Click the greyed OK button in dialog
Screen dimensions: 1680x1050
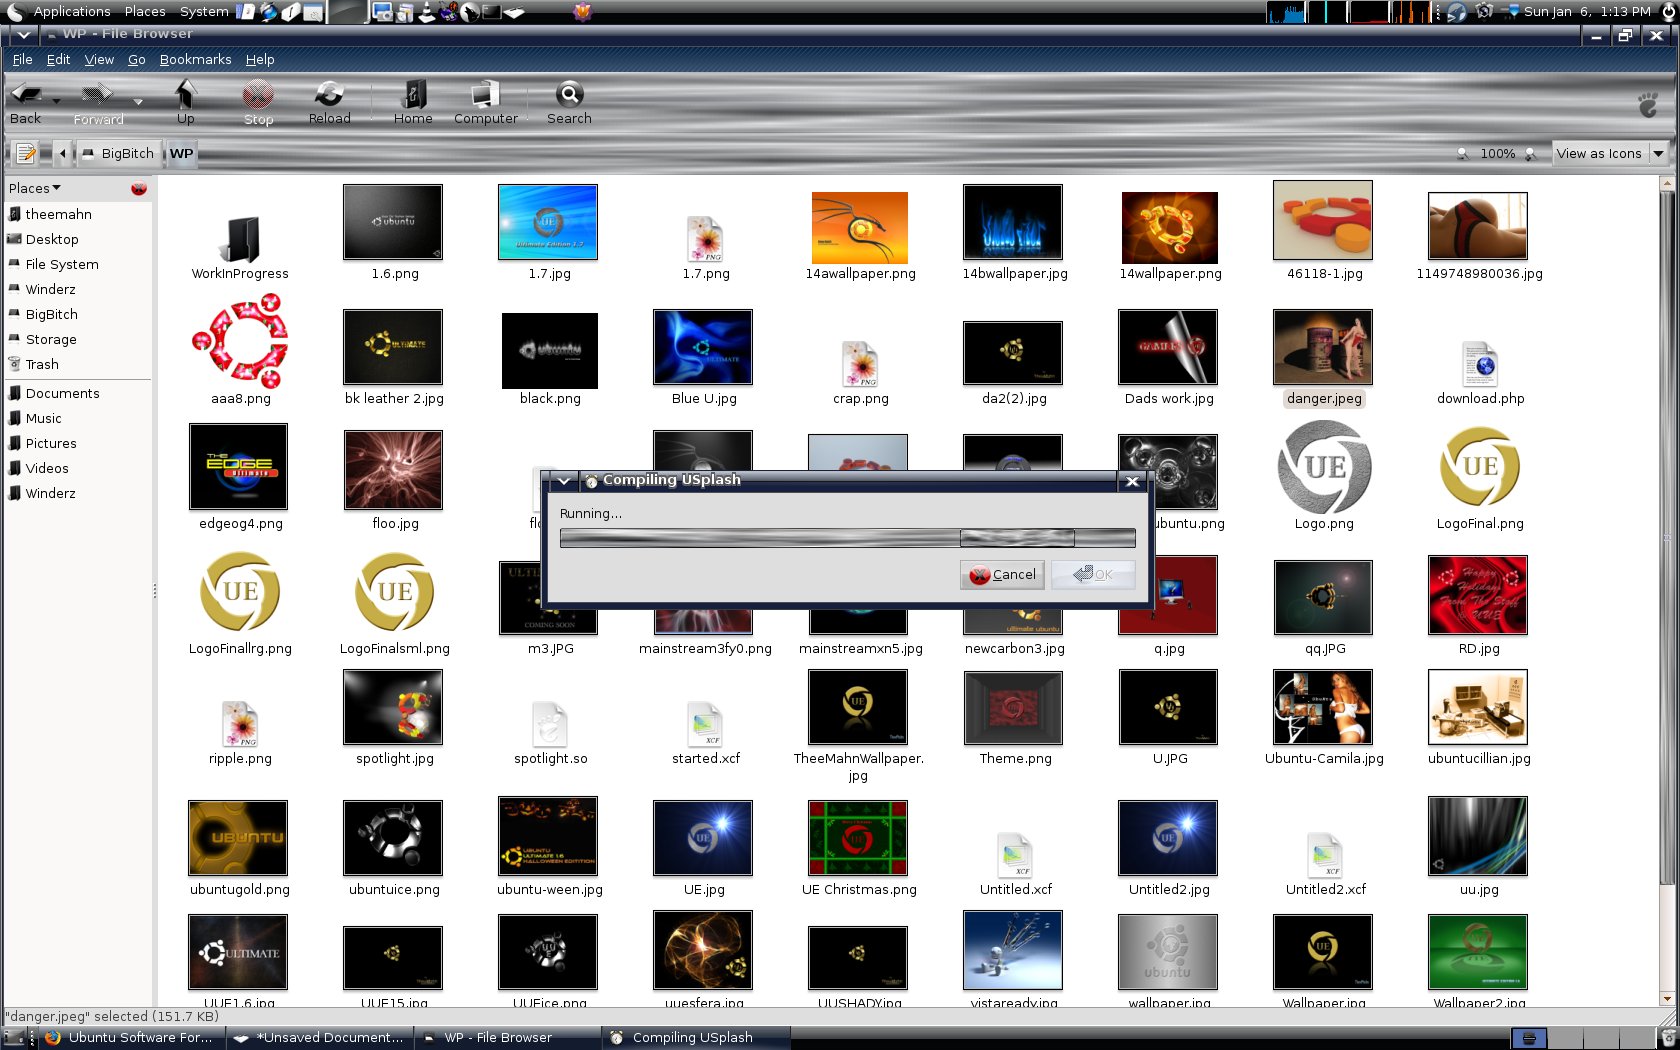point(1093,574)
